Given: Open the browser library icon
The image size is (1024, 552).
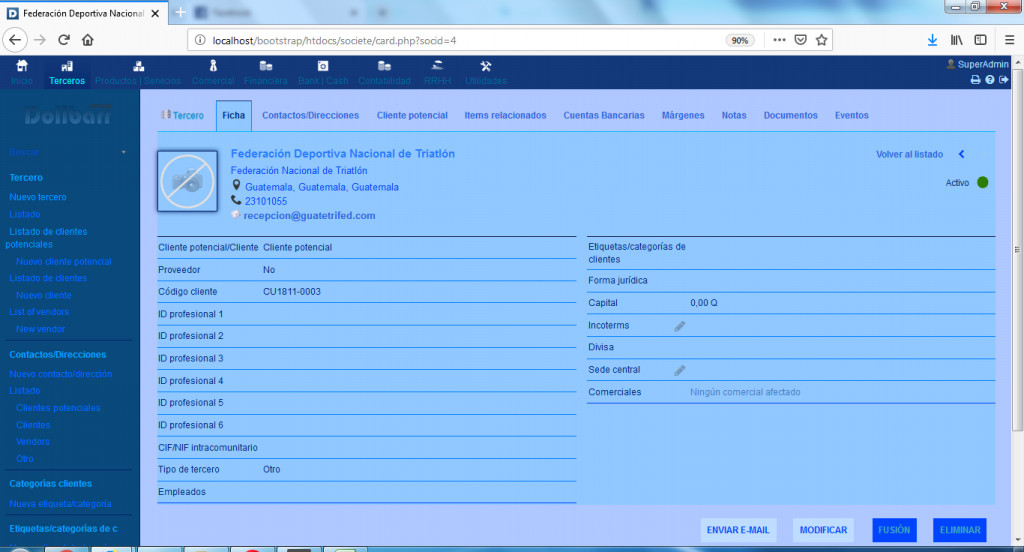Looking at the screenshot, I should coord(957,40).
